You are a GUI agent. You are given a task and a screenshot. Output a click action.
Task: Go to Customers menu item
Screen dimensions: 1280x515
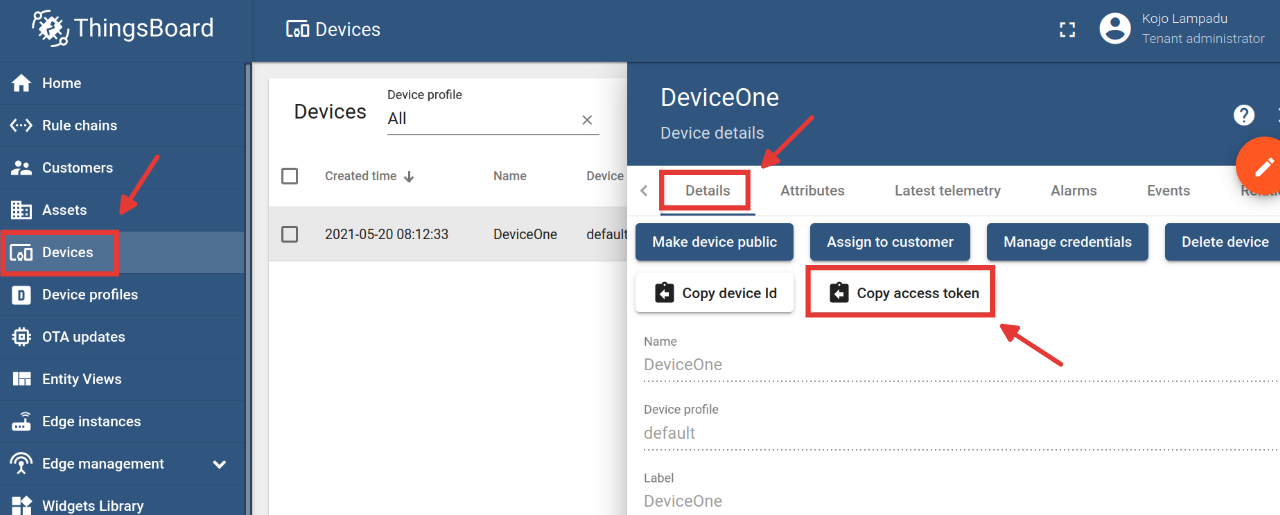tap(122, 168)
